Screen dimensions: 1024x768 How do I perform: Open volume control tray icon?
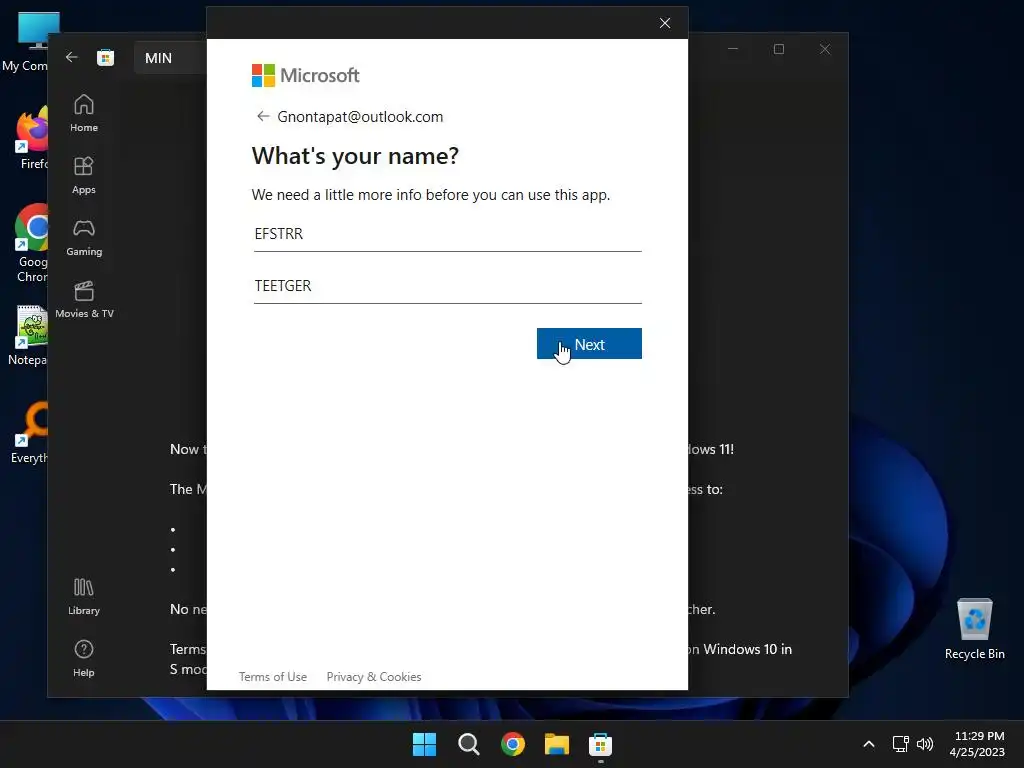[925, 744]
